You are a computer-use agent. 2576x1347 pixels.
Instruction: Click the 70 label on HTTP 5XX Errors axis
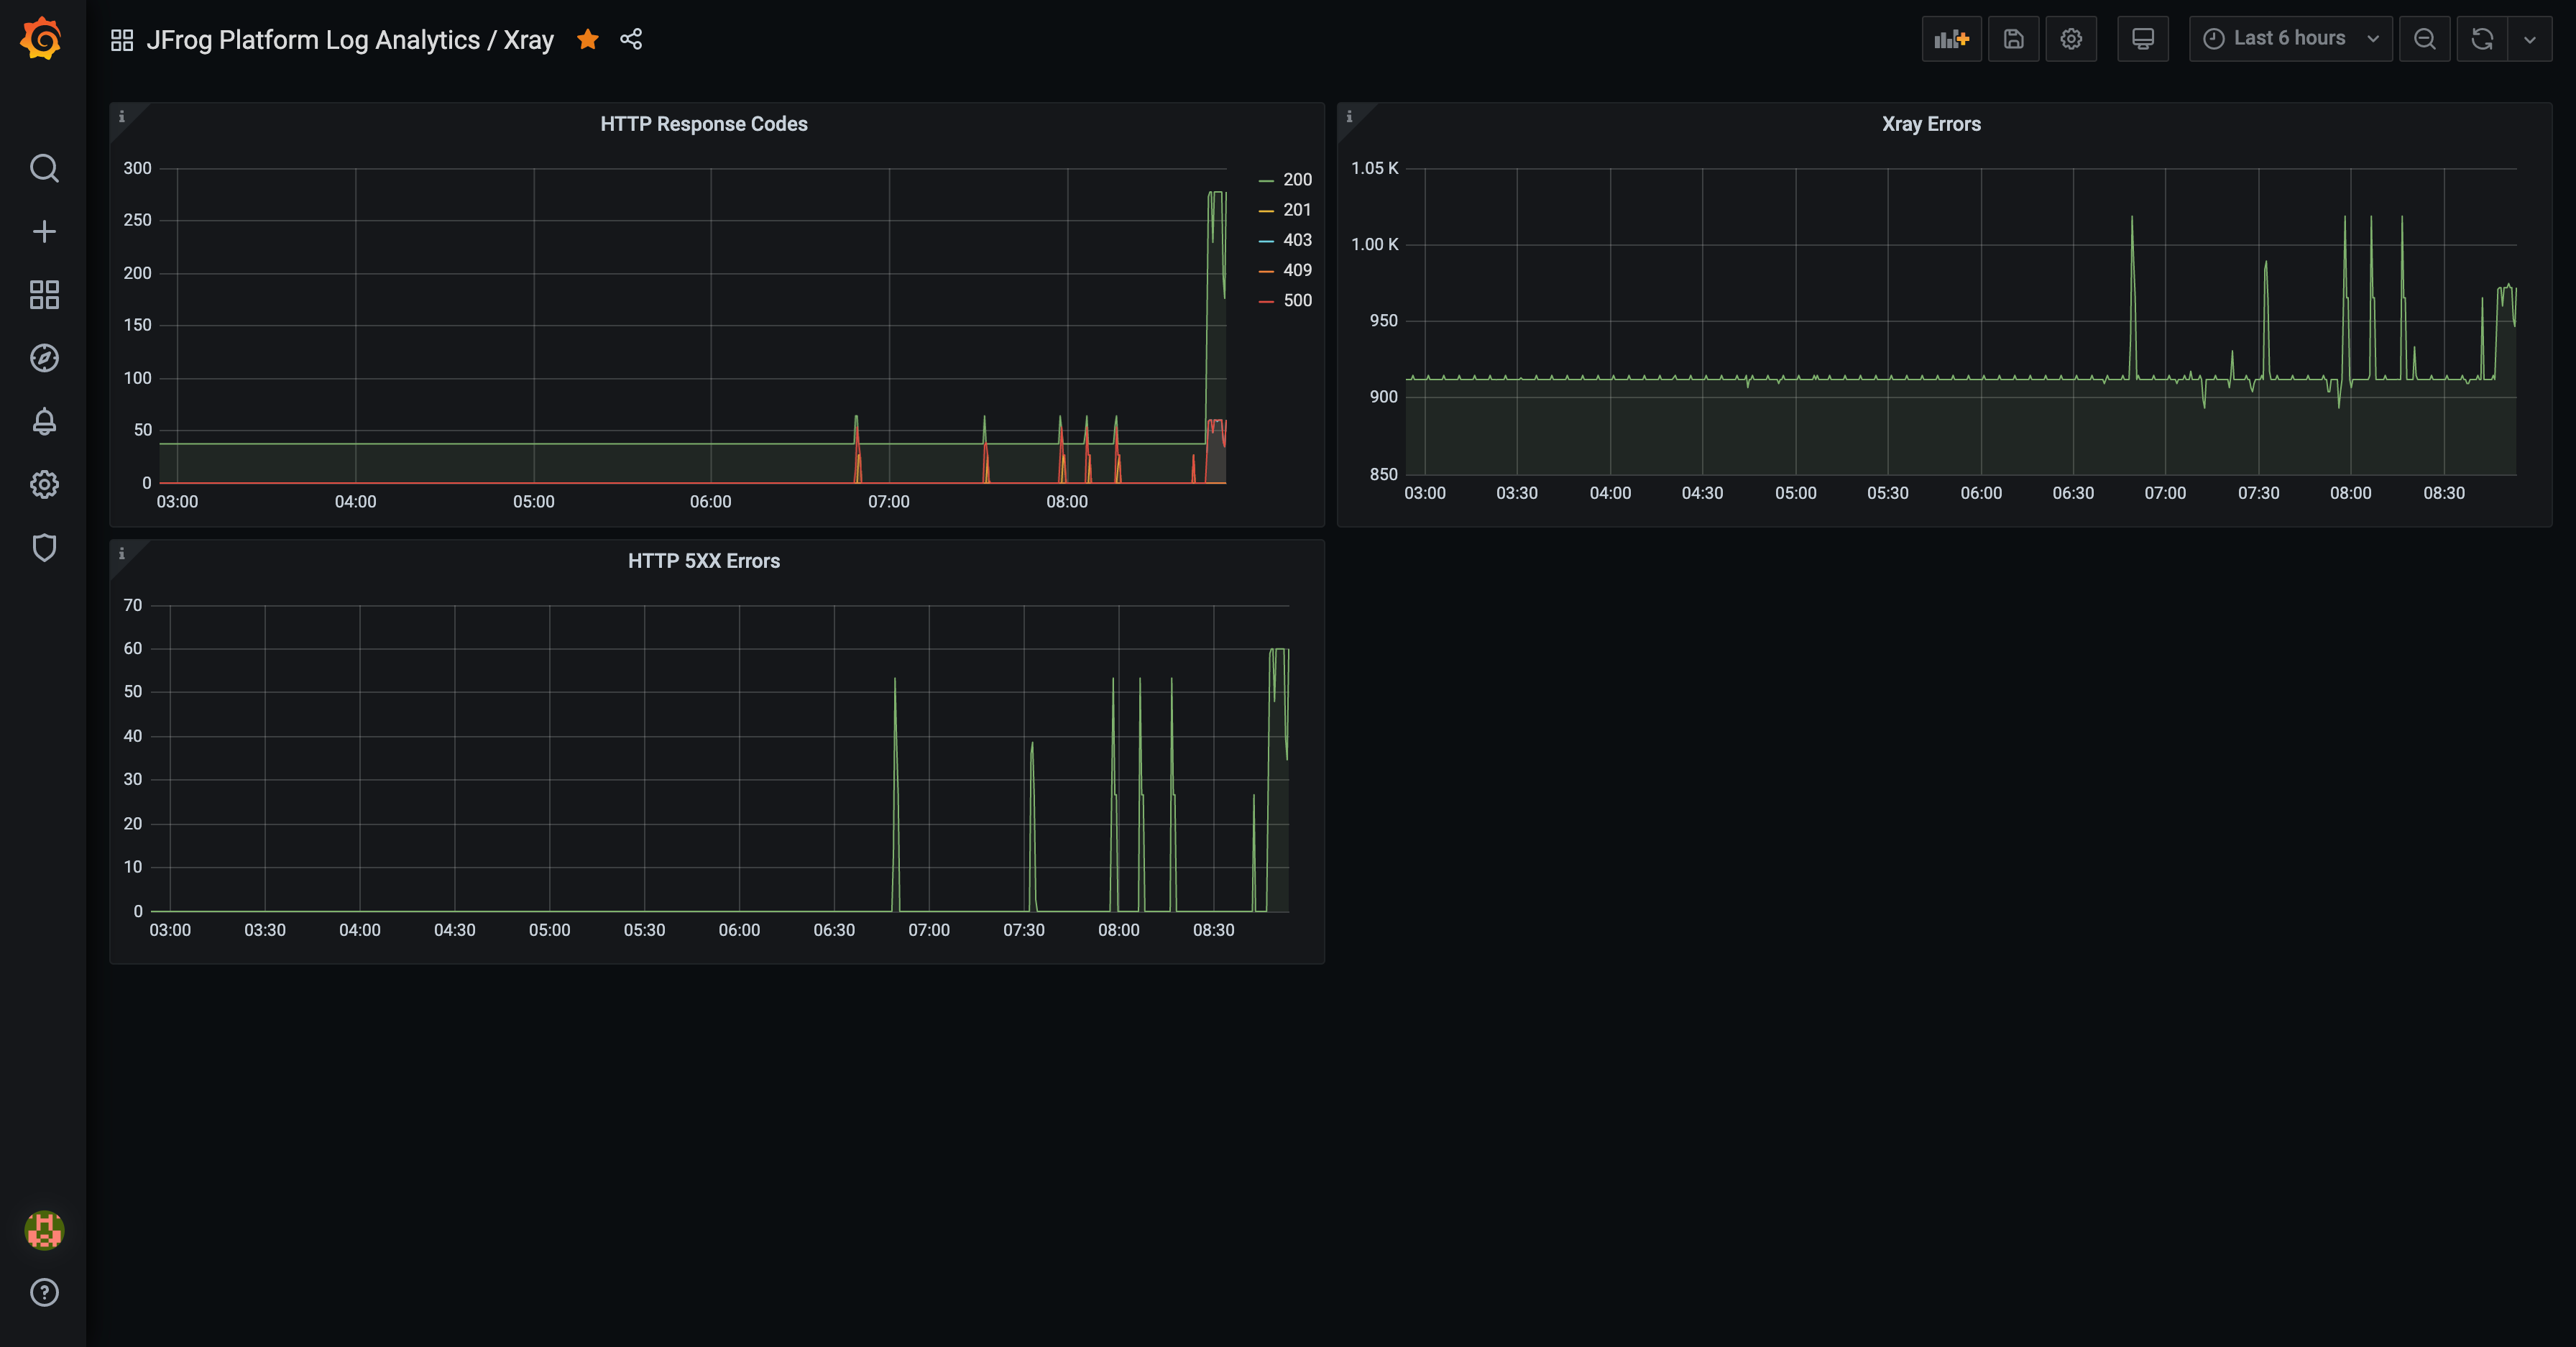click(133, 605)
